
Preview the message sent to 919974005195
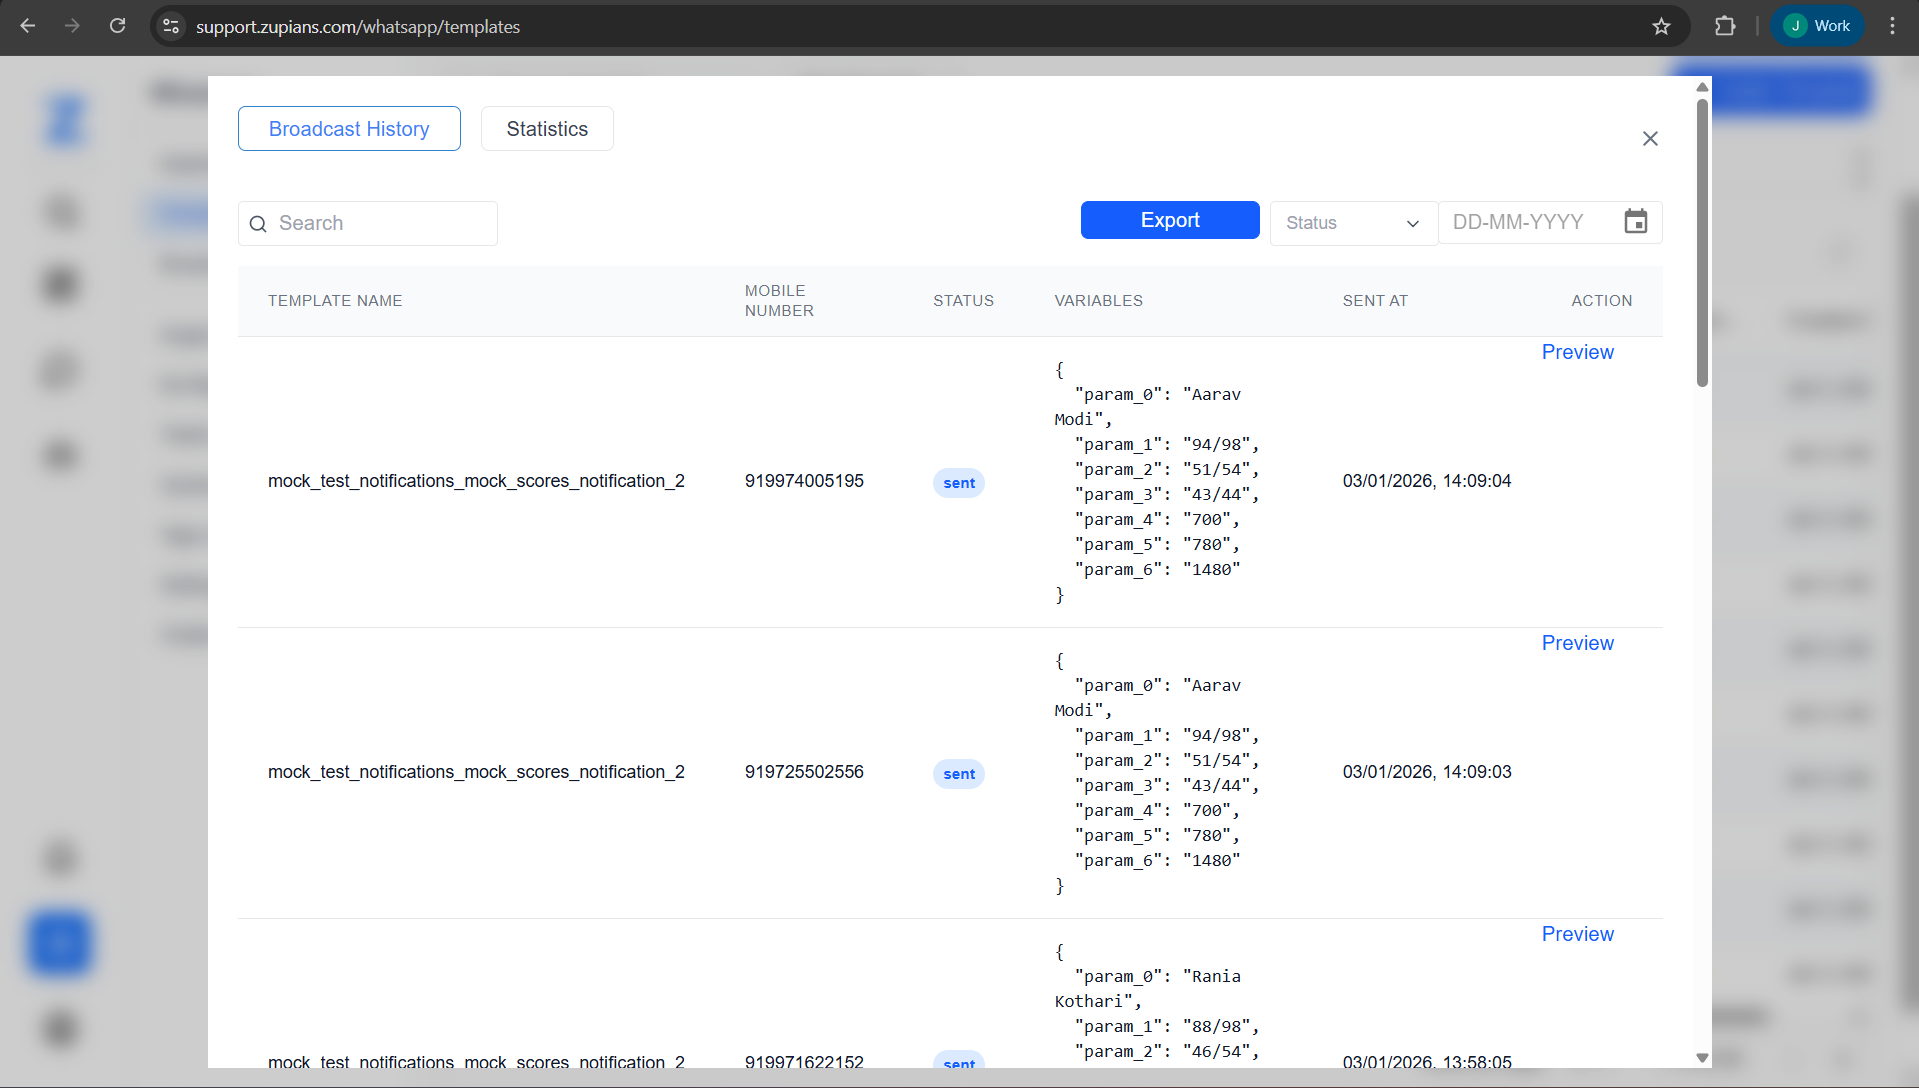1577,352
